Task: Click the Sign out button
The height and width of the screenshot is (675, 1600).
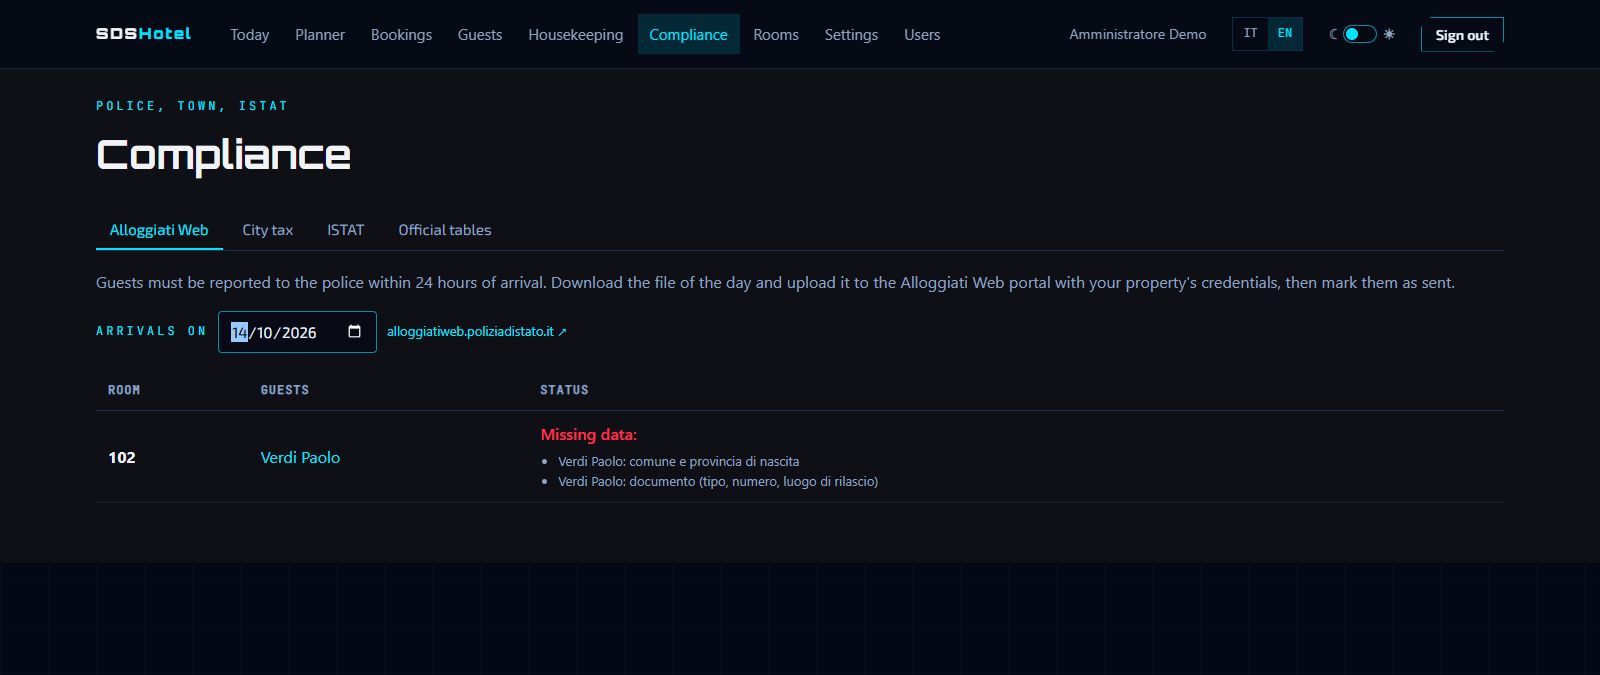Action: [x=1462, y=35]
